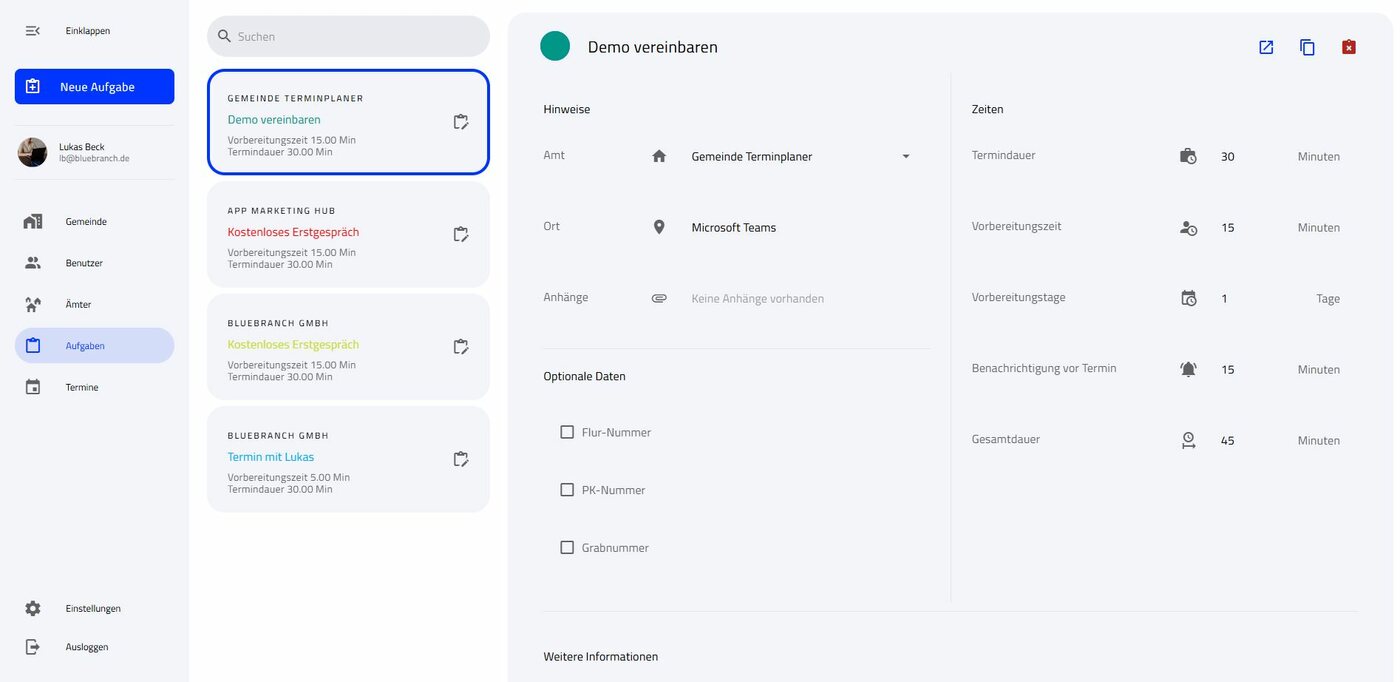The image size is (1400, 682).
Task: Go to Benutzer section
Action: 94,263
